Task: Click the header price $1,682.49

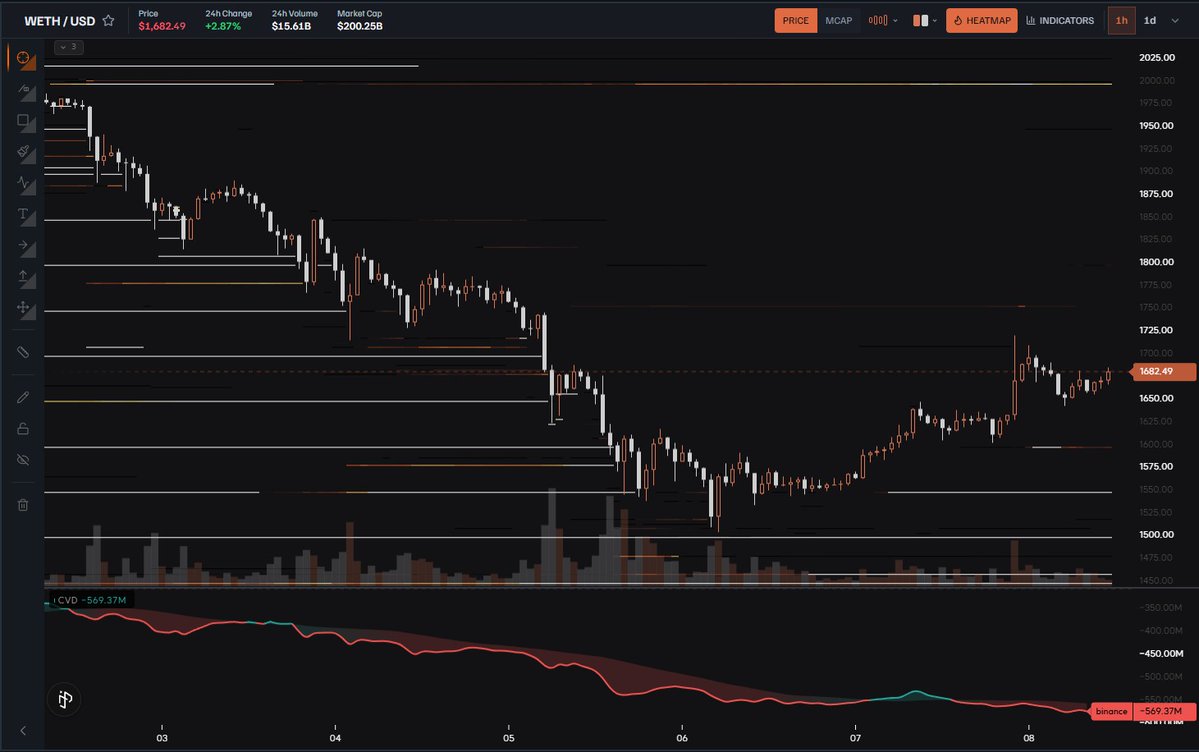Action: tap(162, 26)
